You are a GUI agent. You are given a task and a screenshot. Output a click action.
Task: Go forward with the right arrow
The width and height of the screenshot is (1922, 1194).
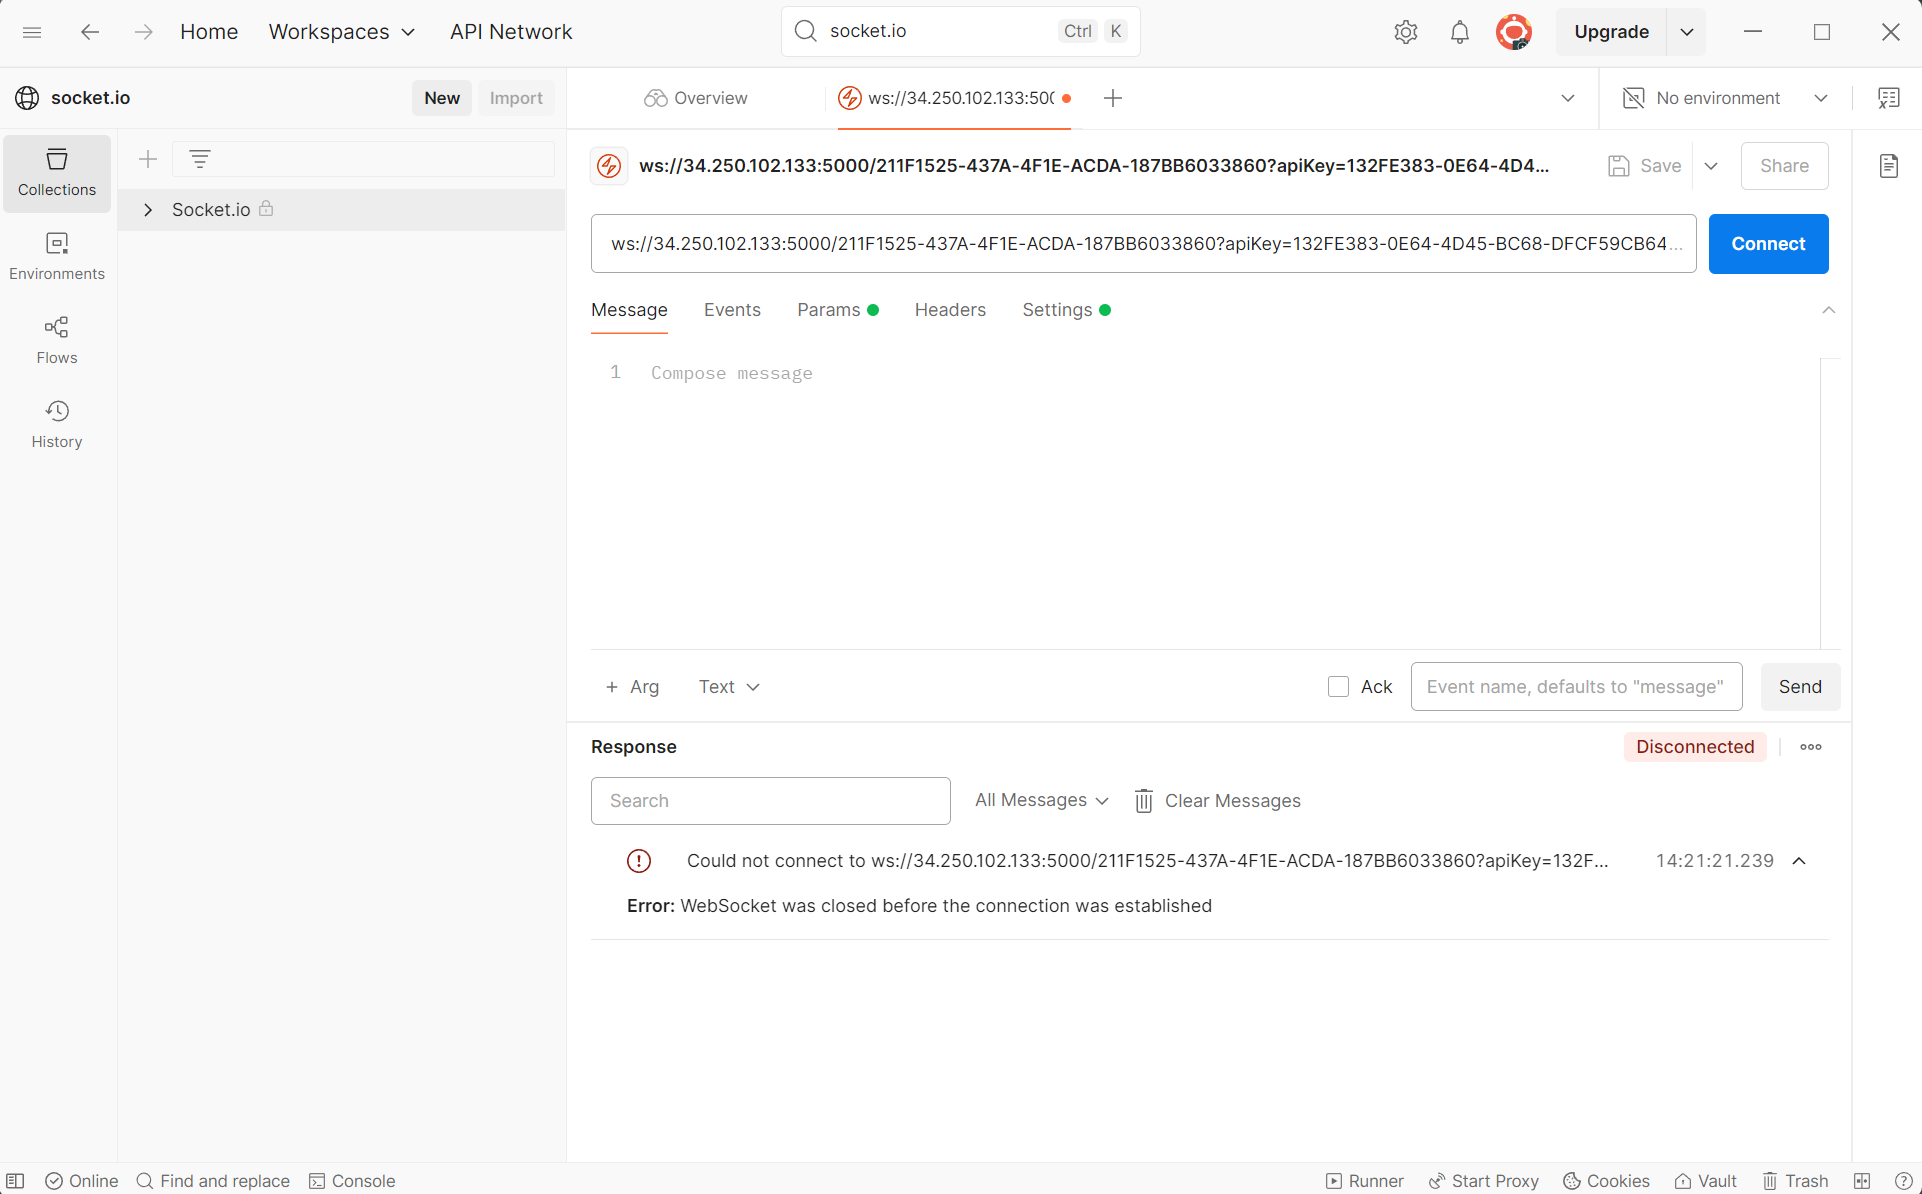click(144, 32)
